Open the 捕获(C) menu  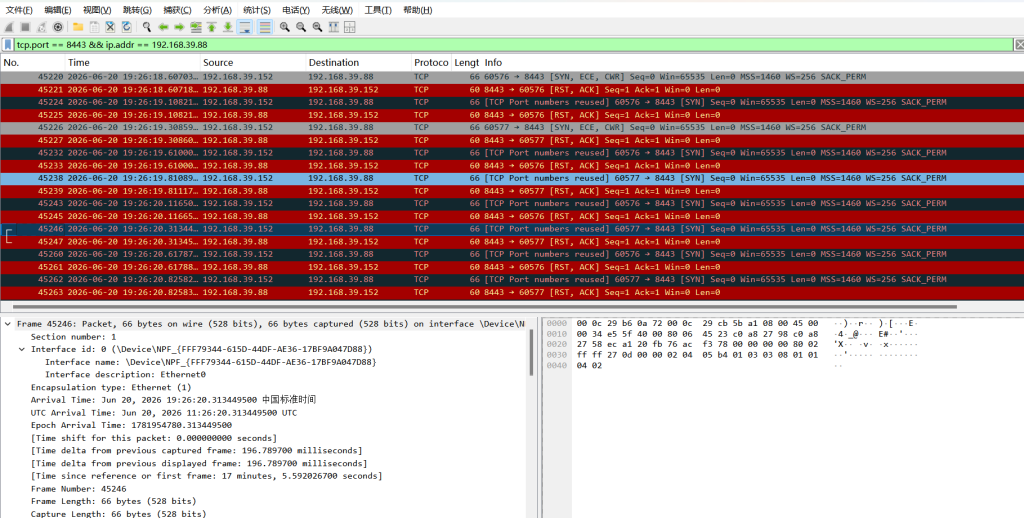[177, 10]
